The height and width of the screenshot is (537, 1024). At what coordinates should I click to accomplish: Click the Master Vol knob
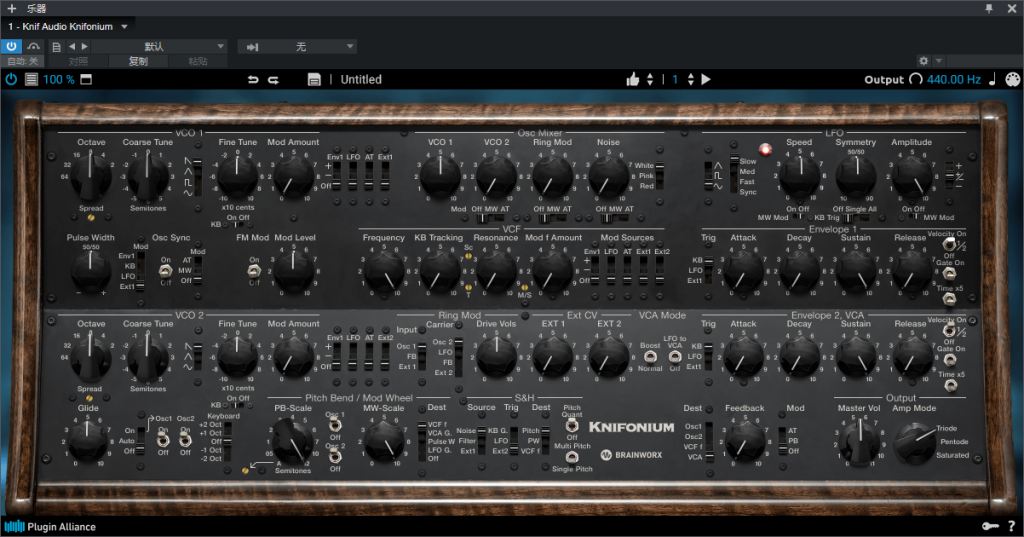pyautogui.click(x=859, y=441)
